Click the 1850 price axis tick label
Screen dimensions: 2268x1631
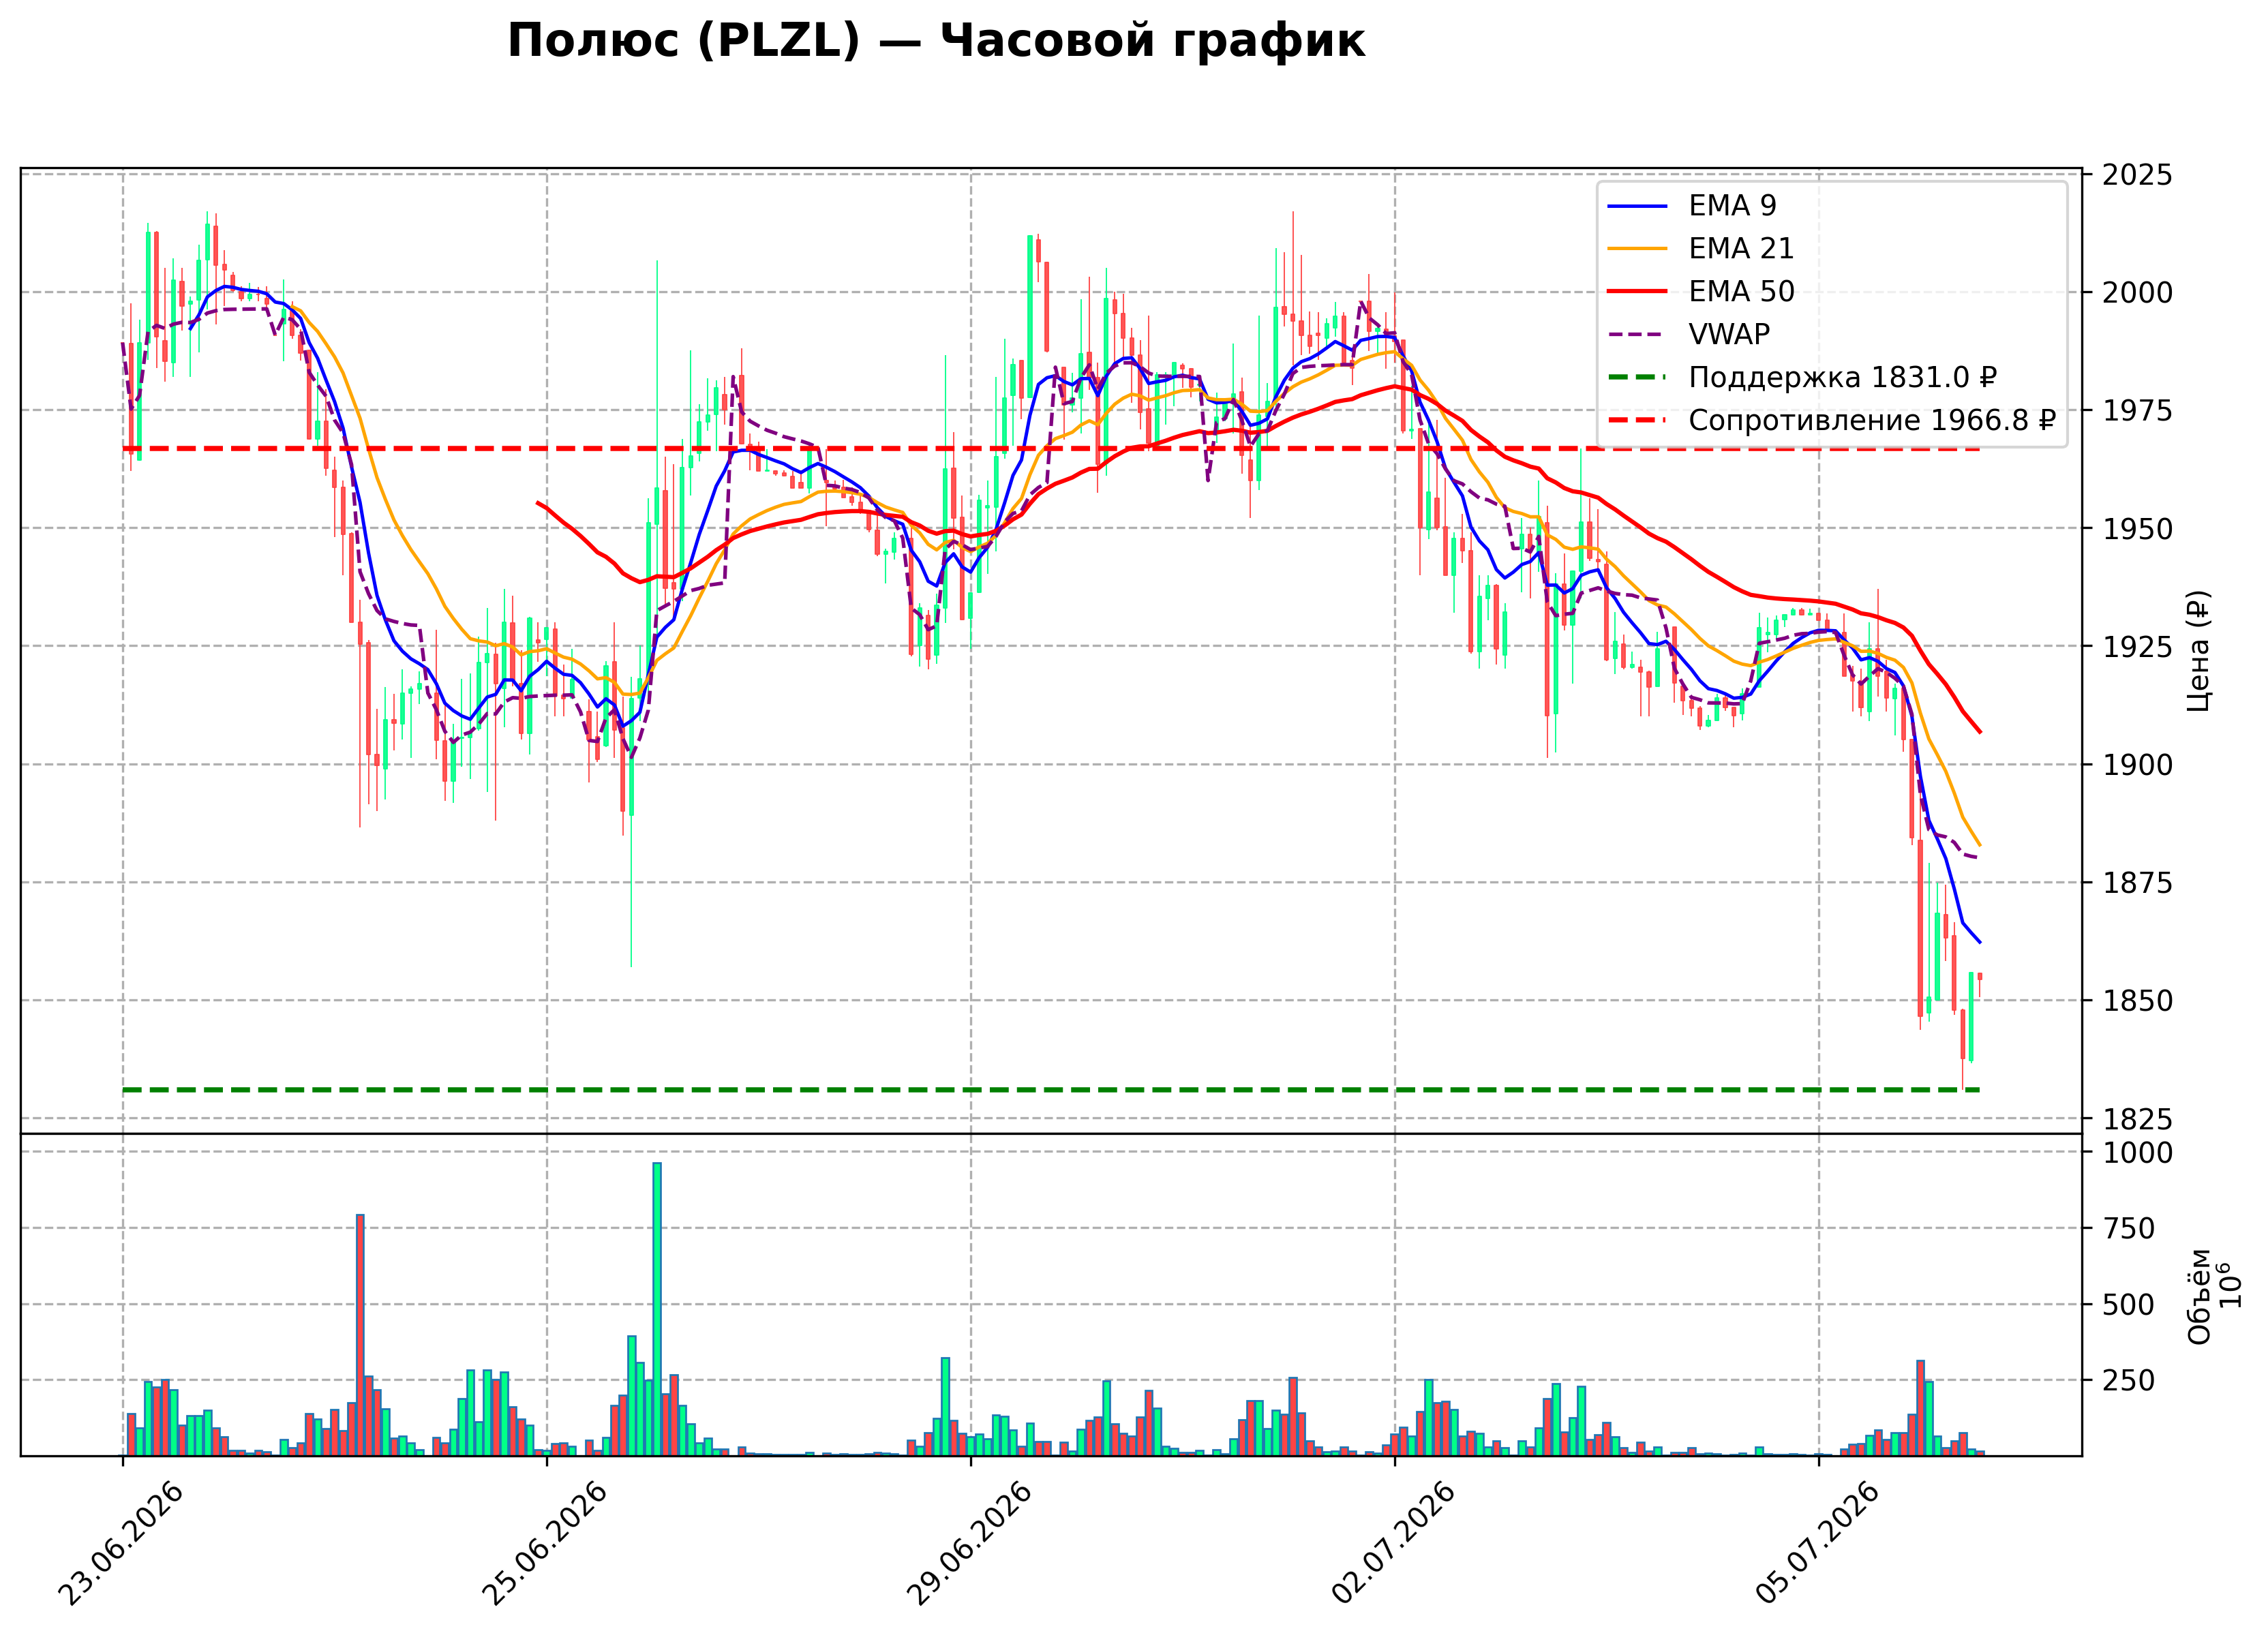pos(2137,1001)
